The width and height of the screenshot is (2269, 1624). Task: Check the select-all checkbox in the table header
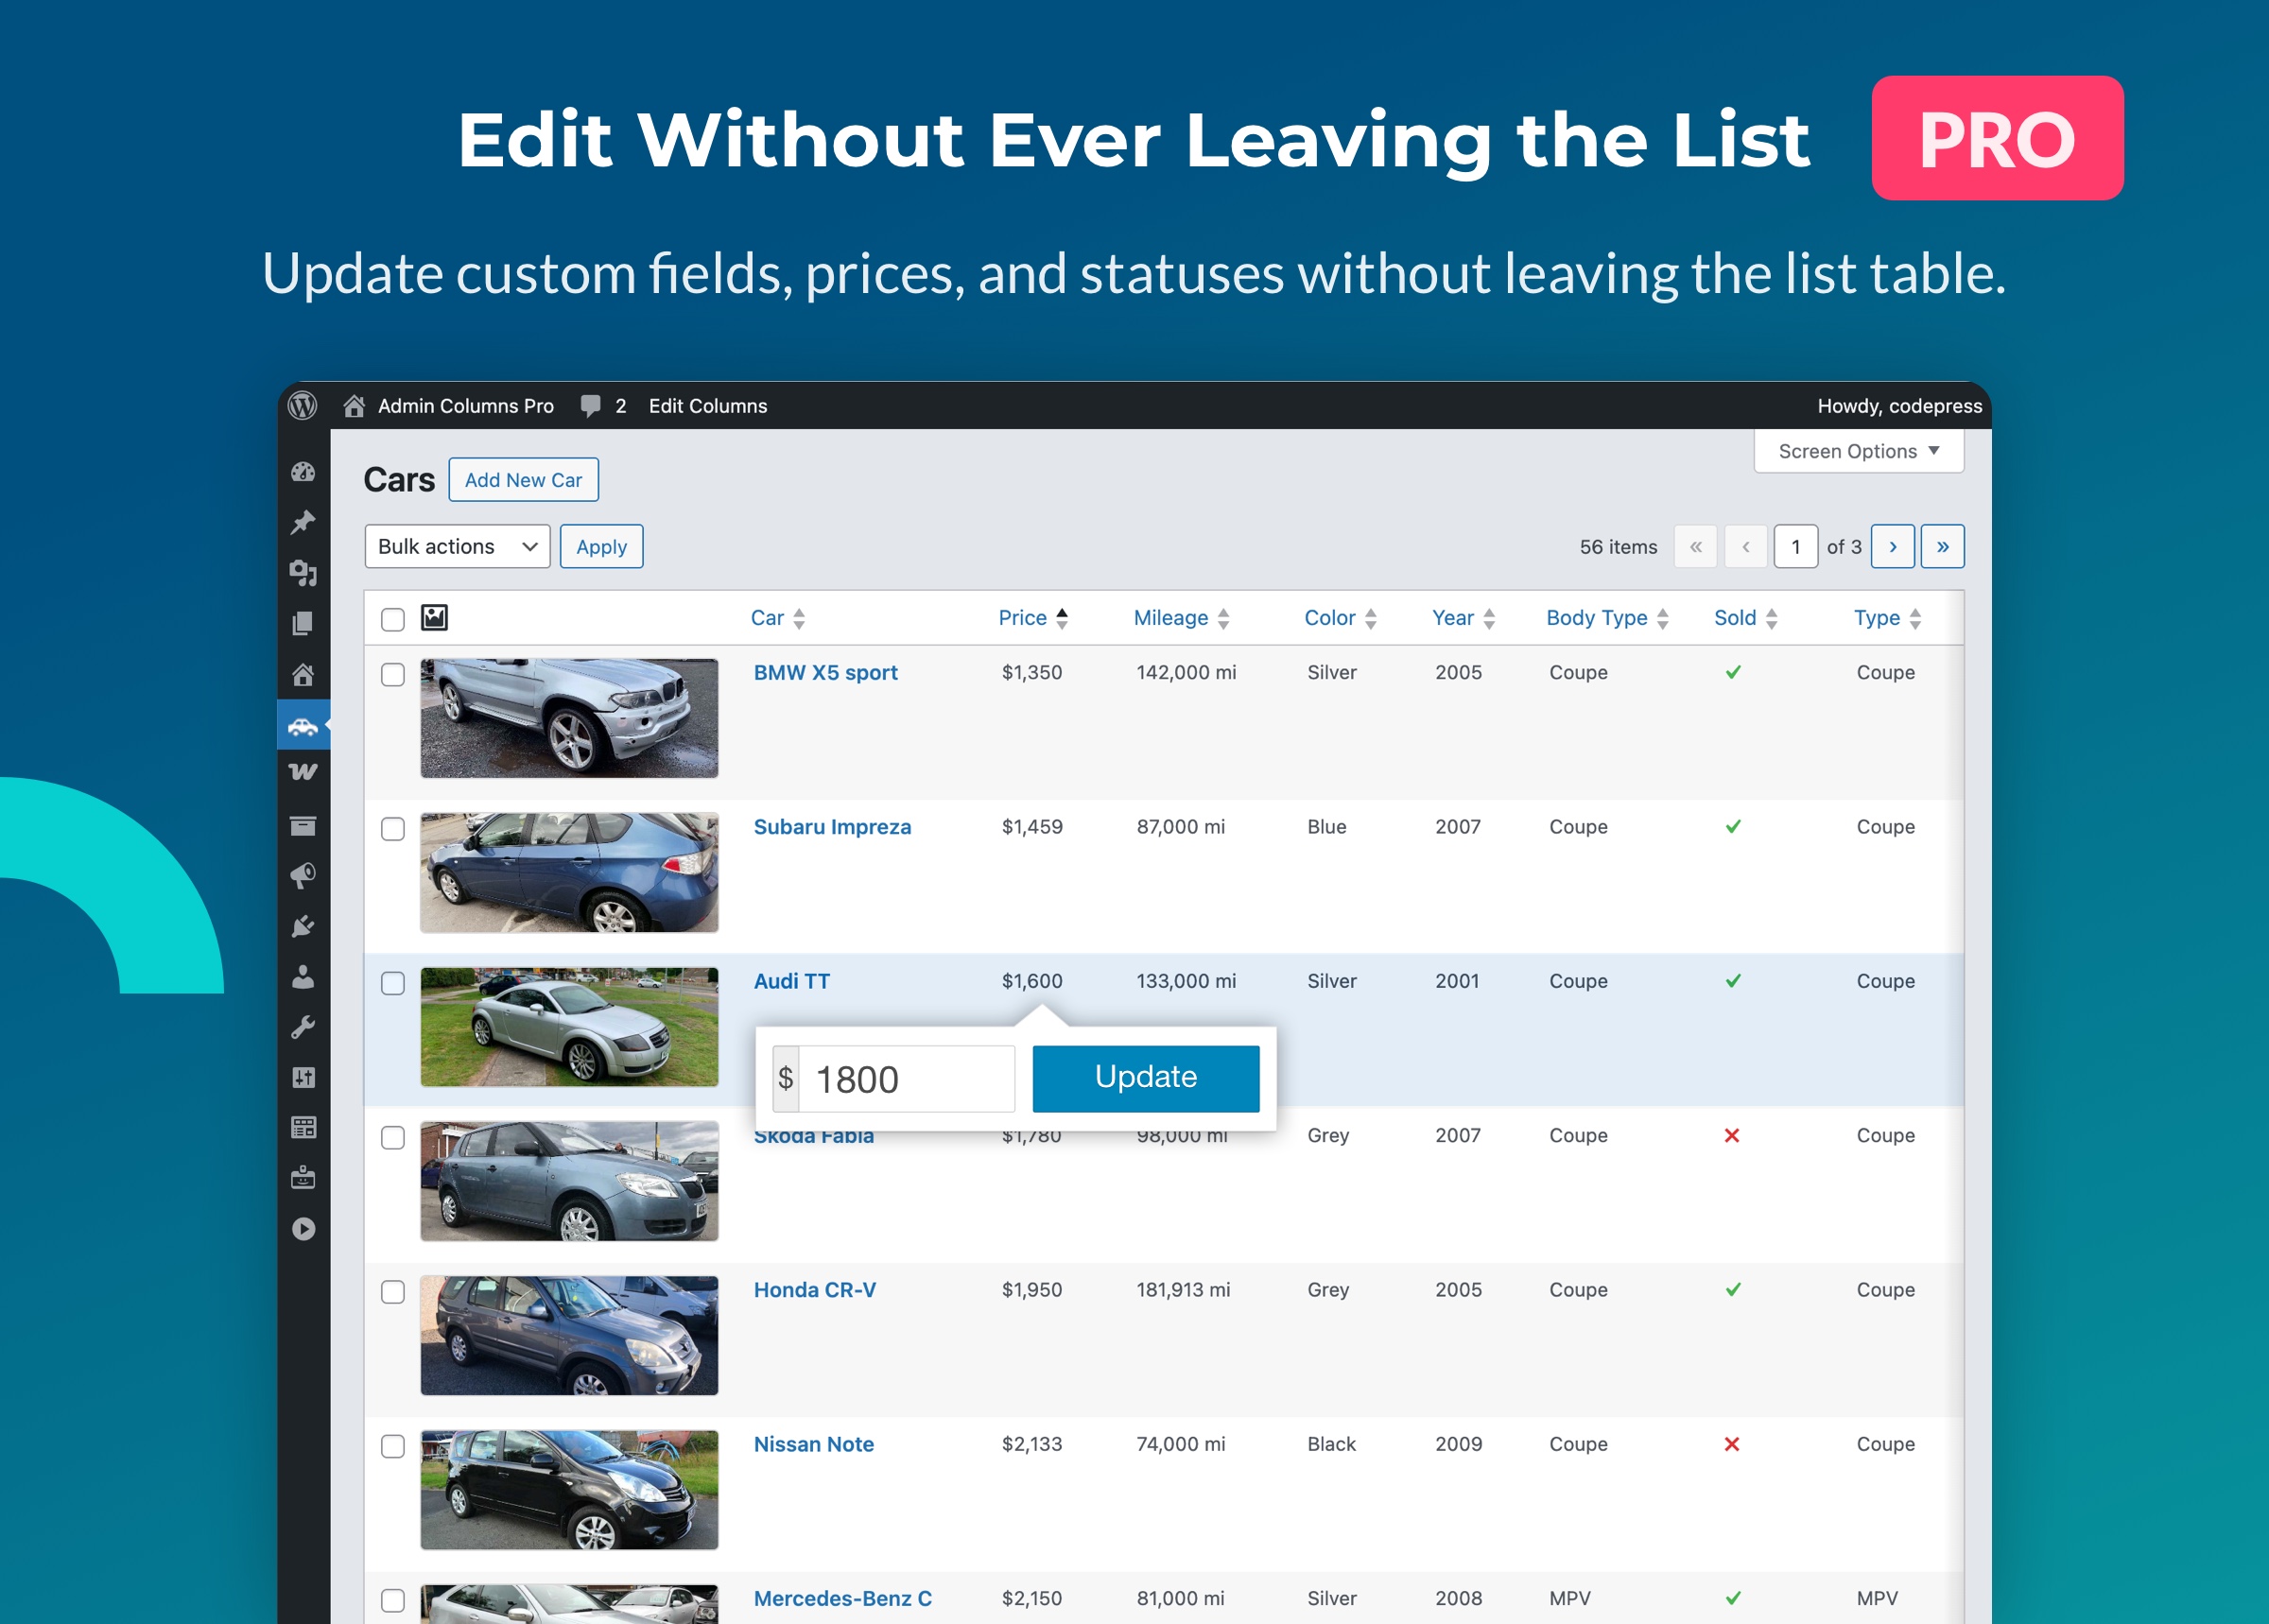(x=392, y=618)
